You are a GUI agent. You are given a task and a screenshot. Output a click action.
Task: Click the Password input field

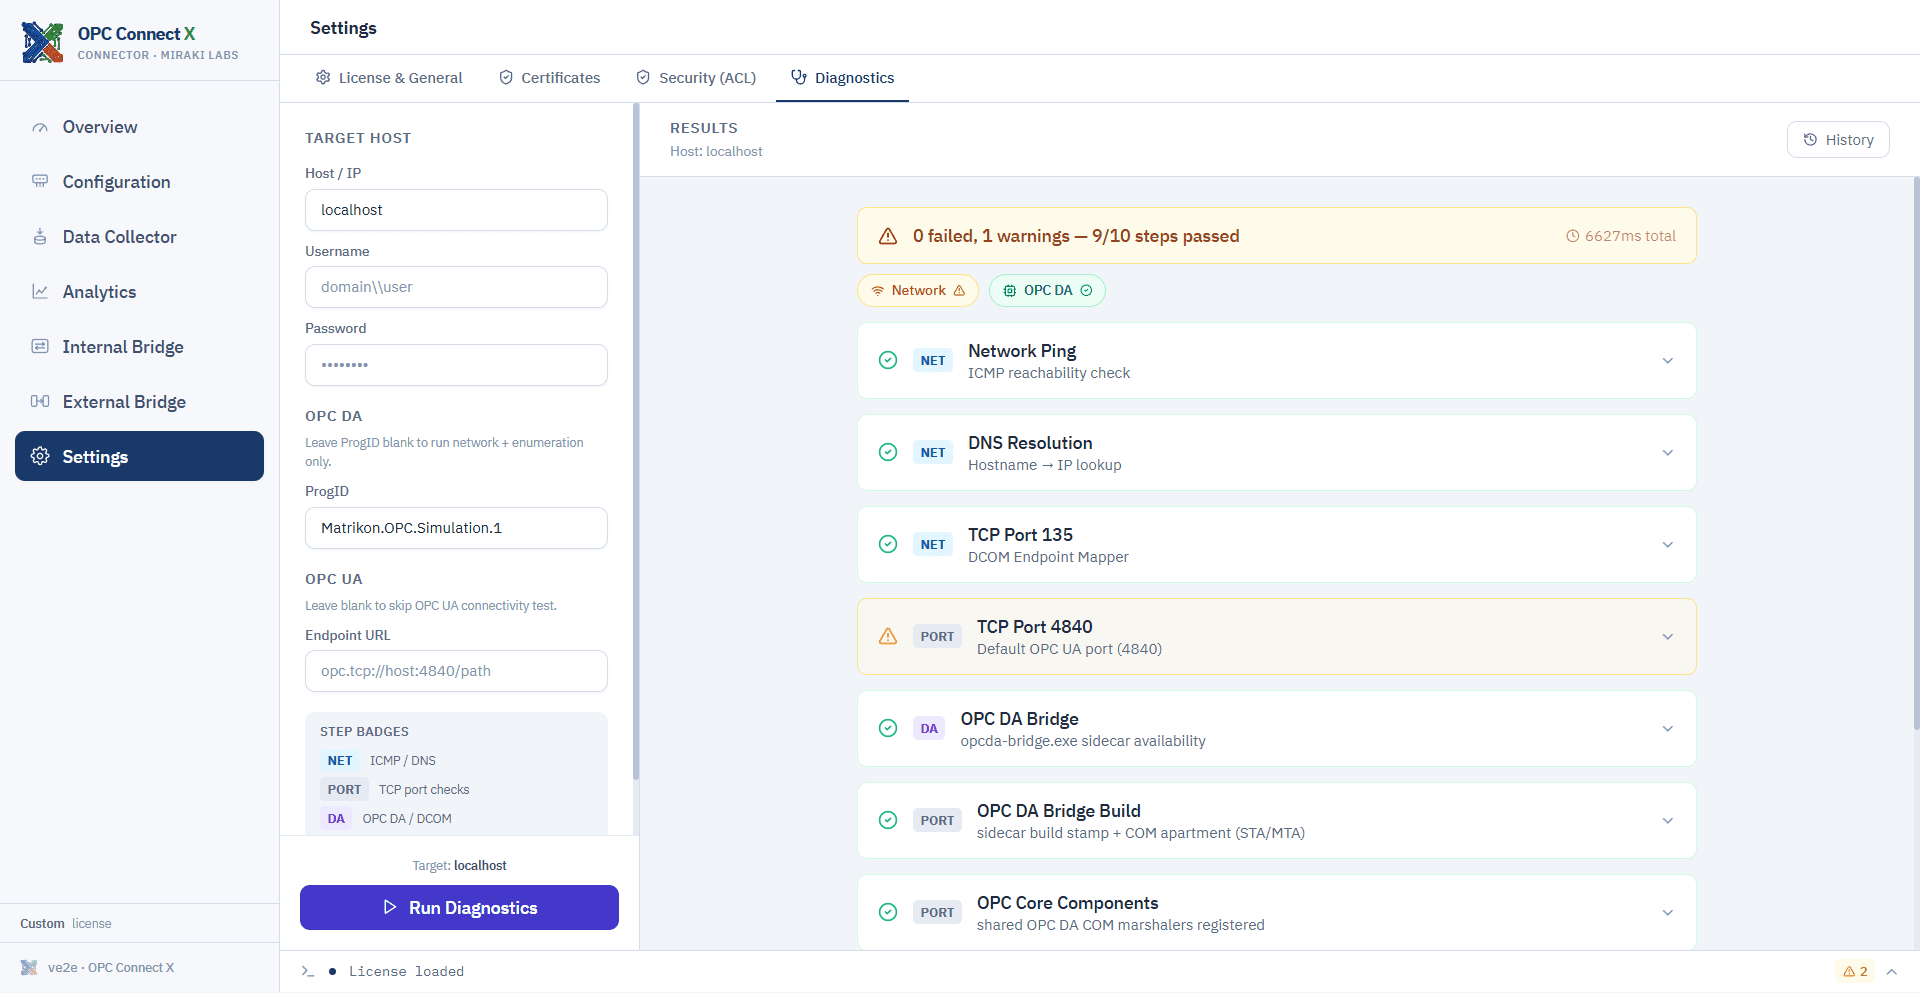coord(456,365)
